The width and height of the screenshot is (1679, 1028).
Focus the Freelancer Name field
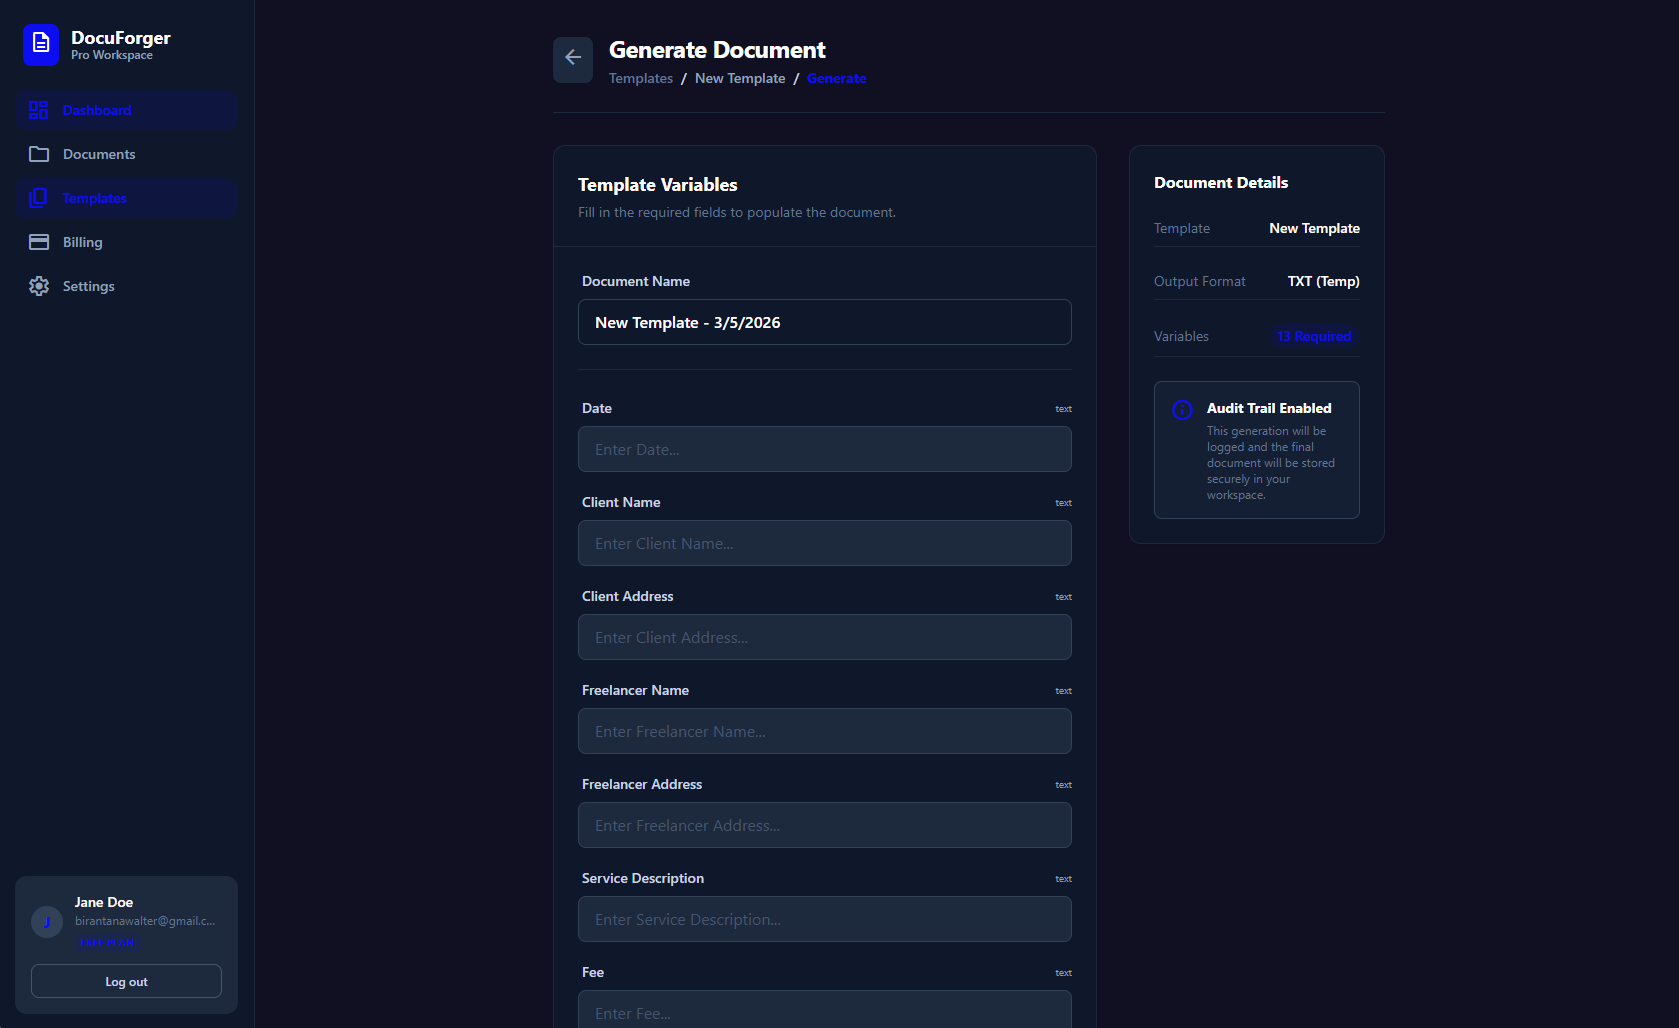pyautogui.click(x=824, y=731)
